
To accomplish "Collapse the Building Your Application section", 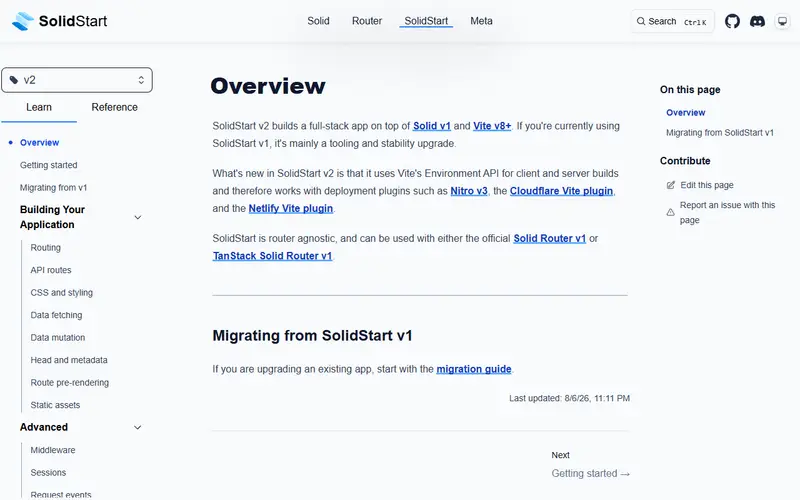I will click(x=137, y=217).
